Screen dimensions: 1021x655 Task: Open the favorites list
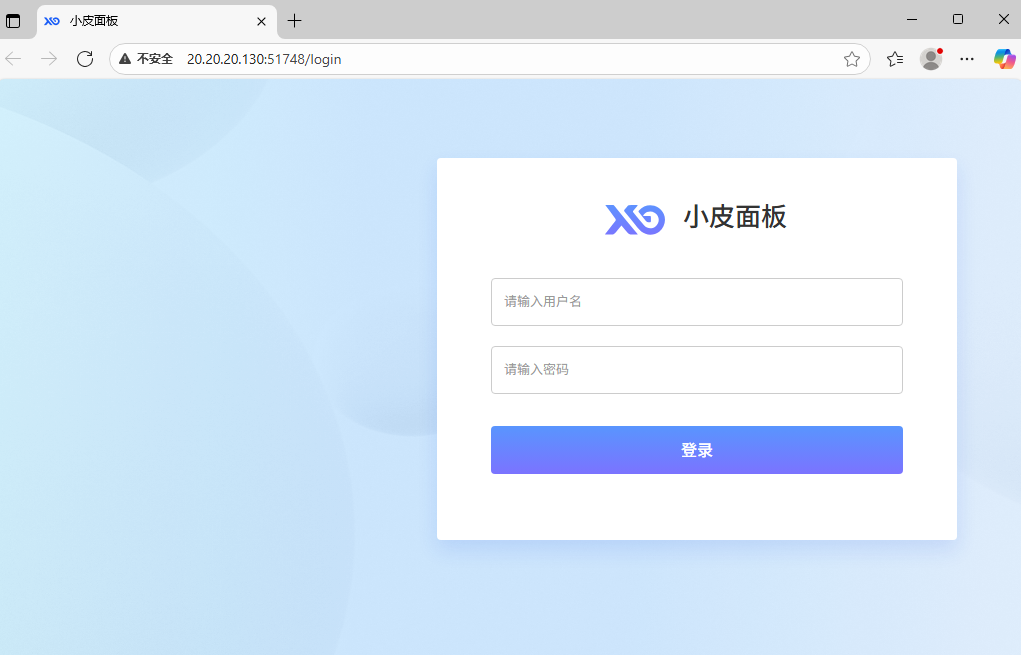[895, 59]
